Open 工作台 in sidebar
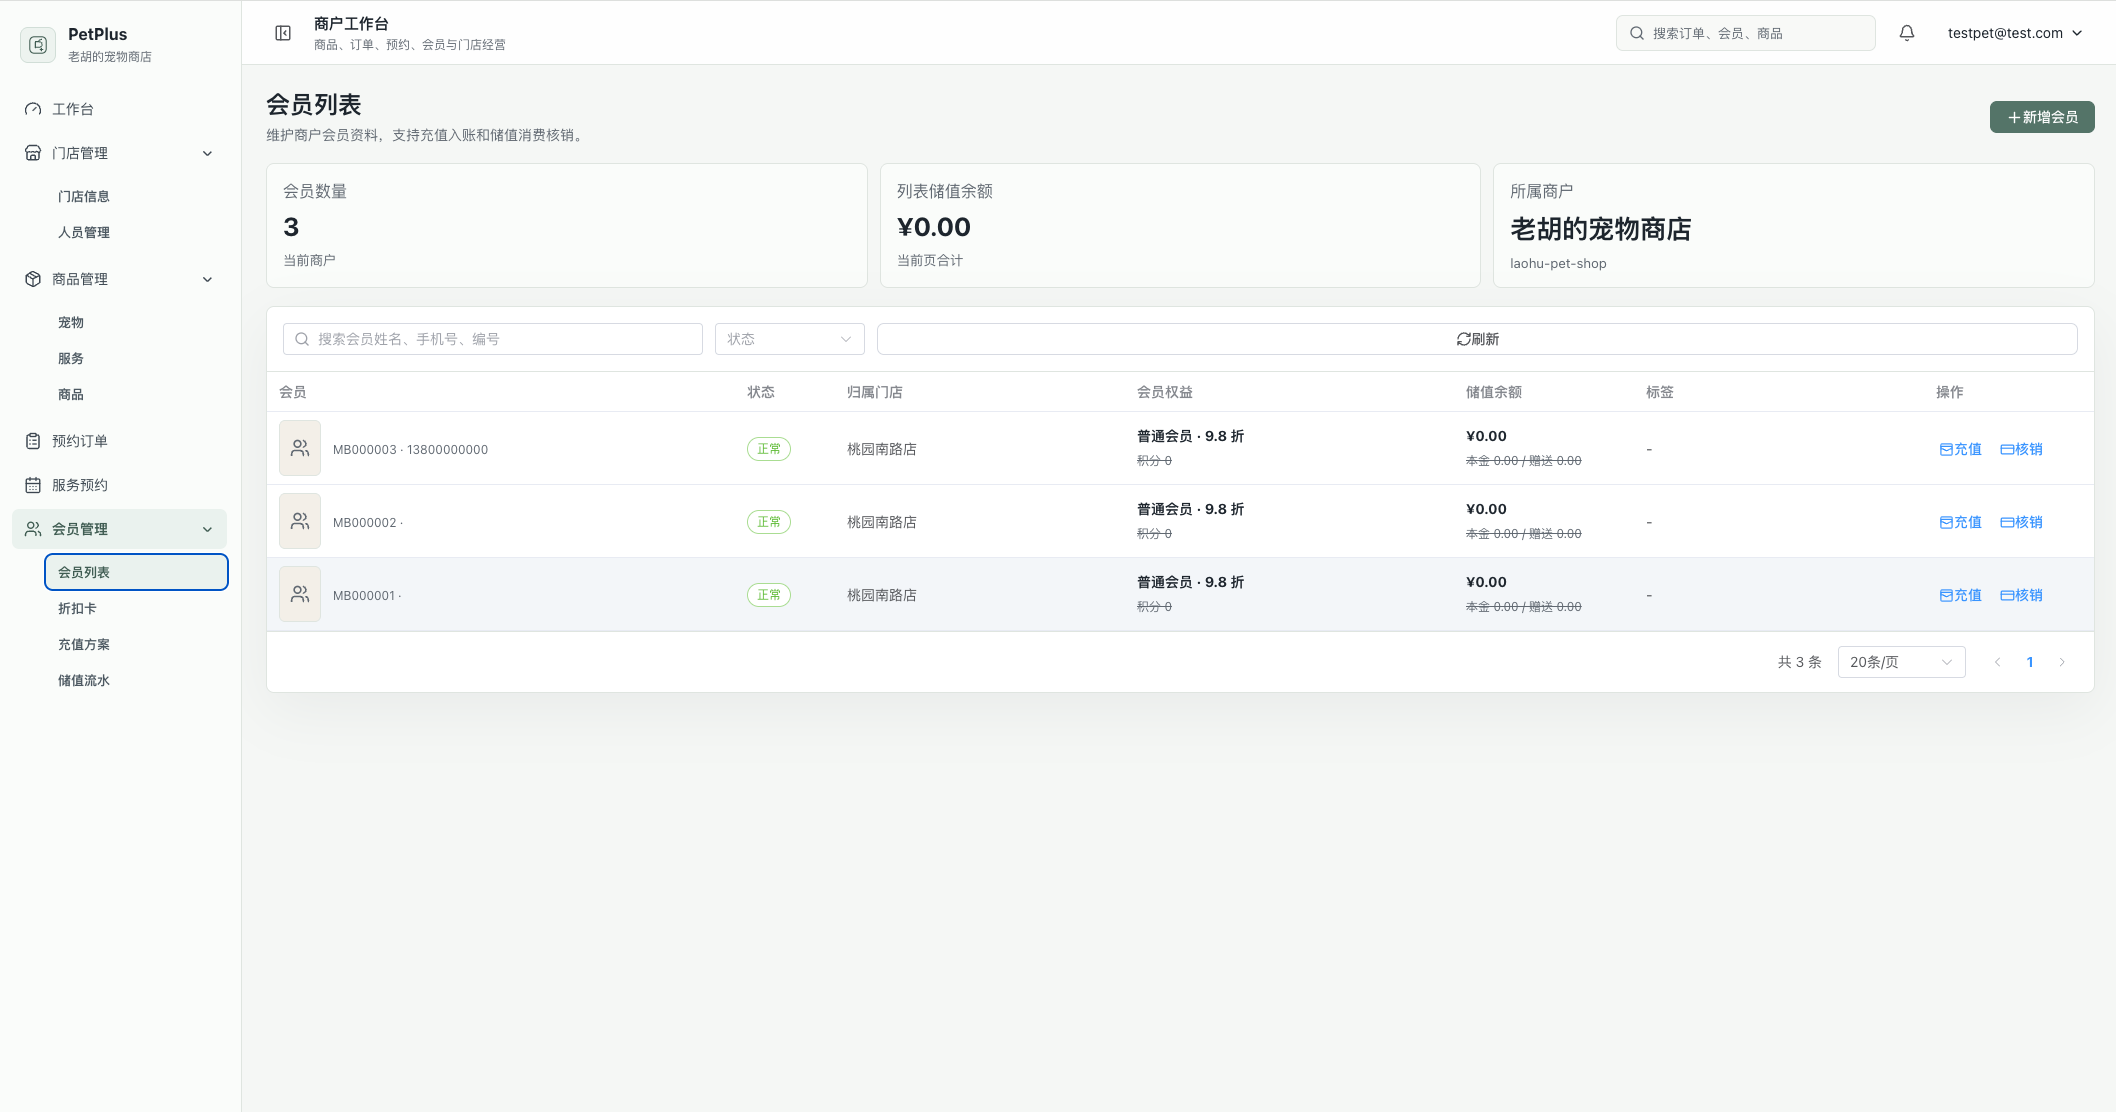Image resolution: width=2116 pixels, height=1112 pixels. [120, 109]
